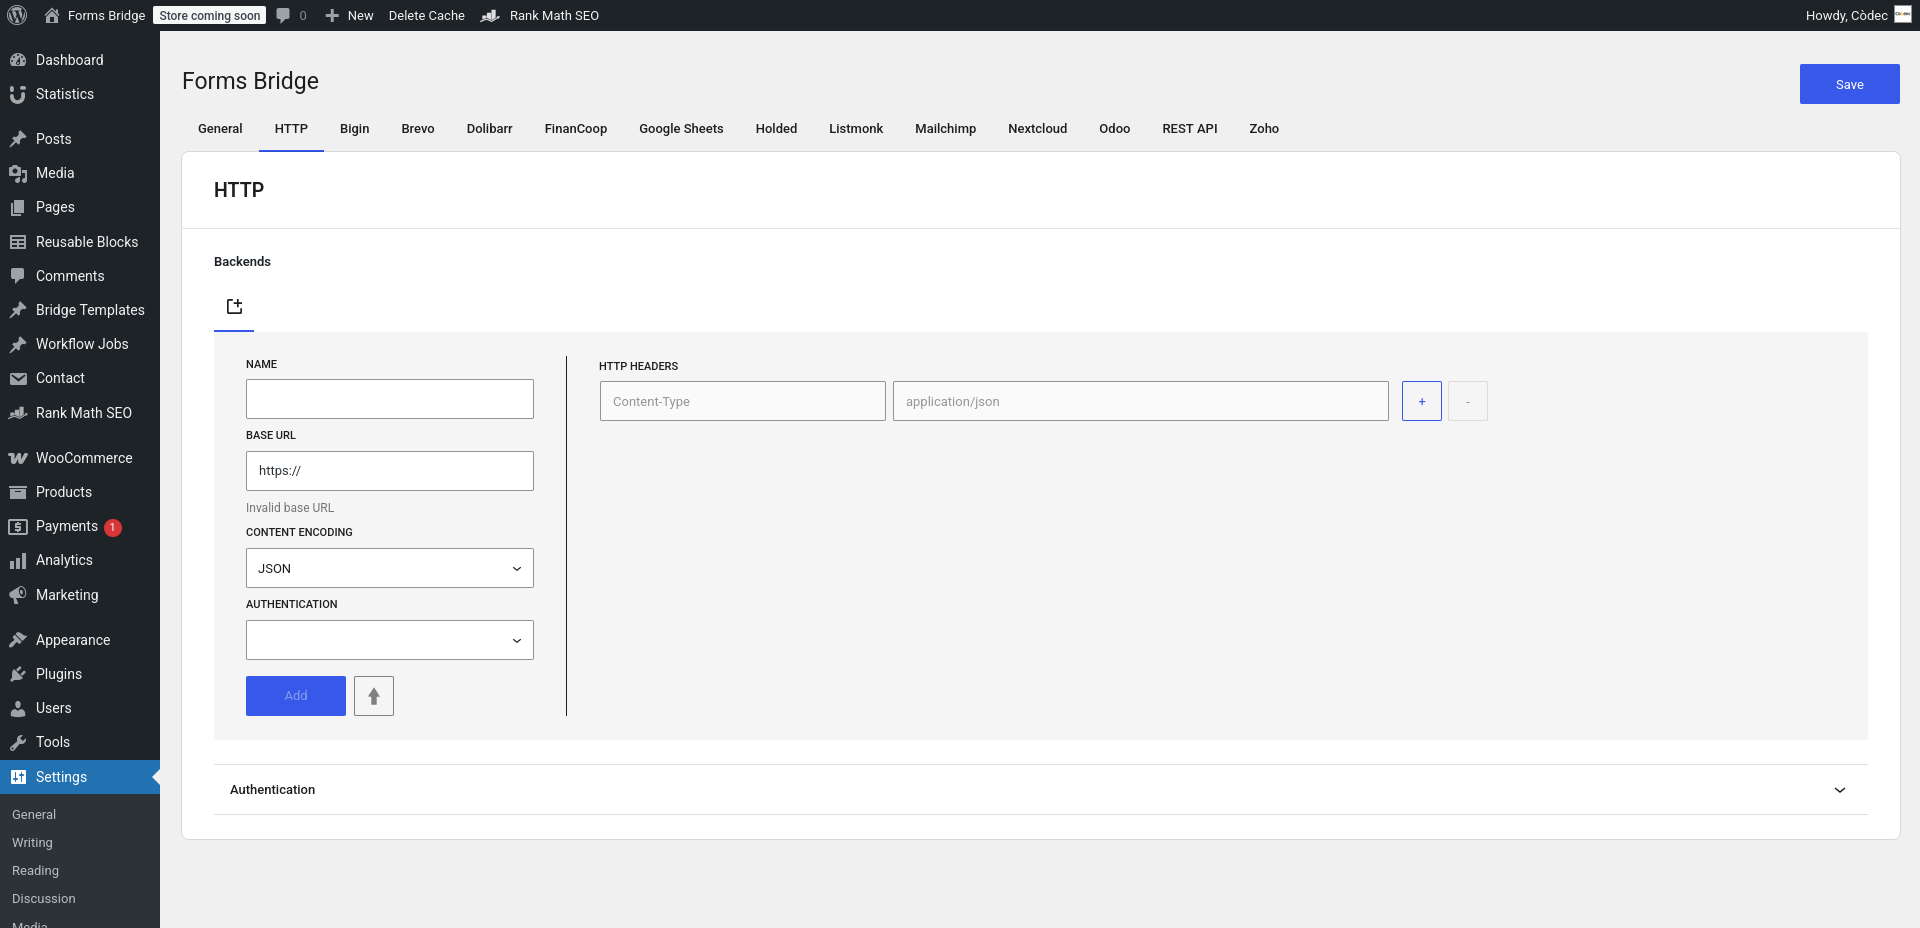Open the Statistics sidebar item
The height and width of the screenshot is (928, 1920).
[80, 94]
